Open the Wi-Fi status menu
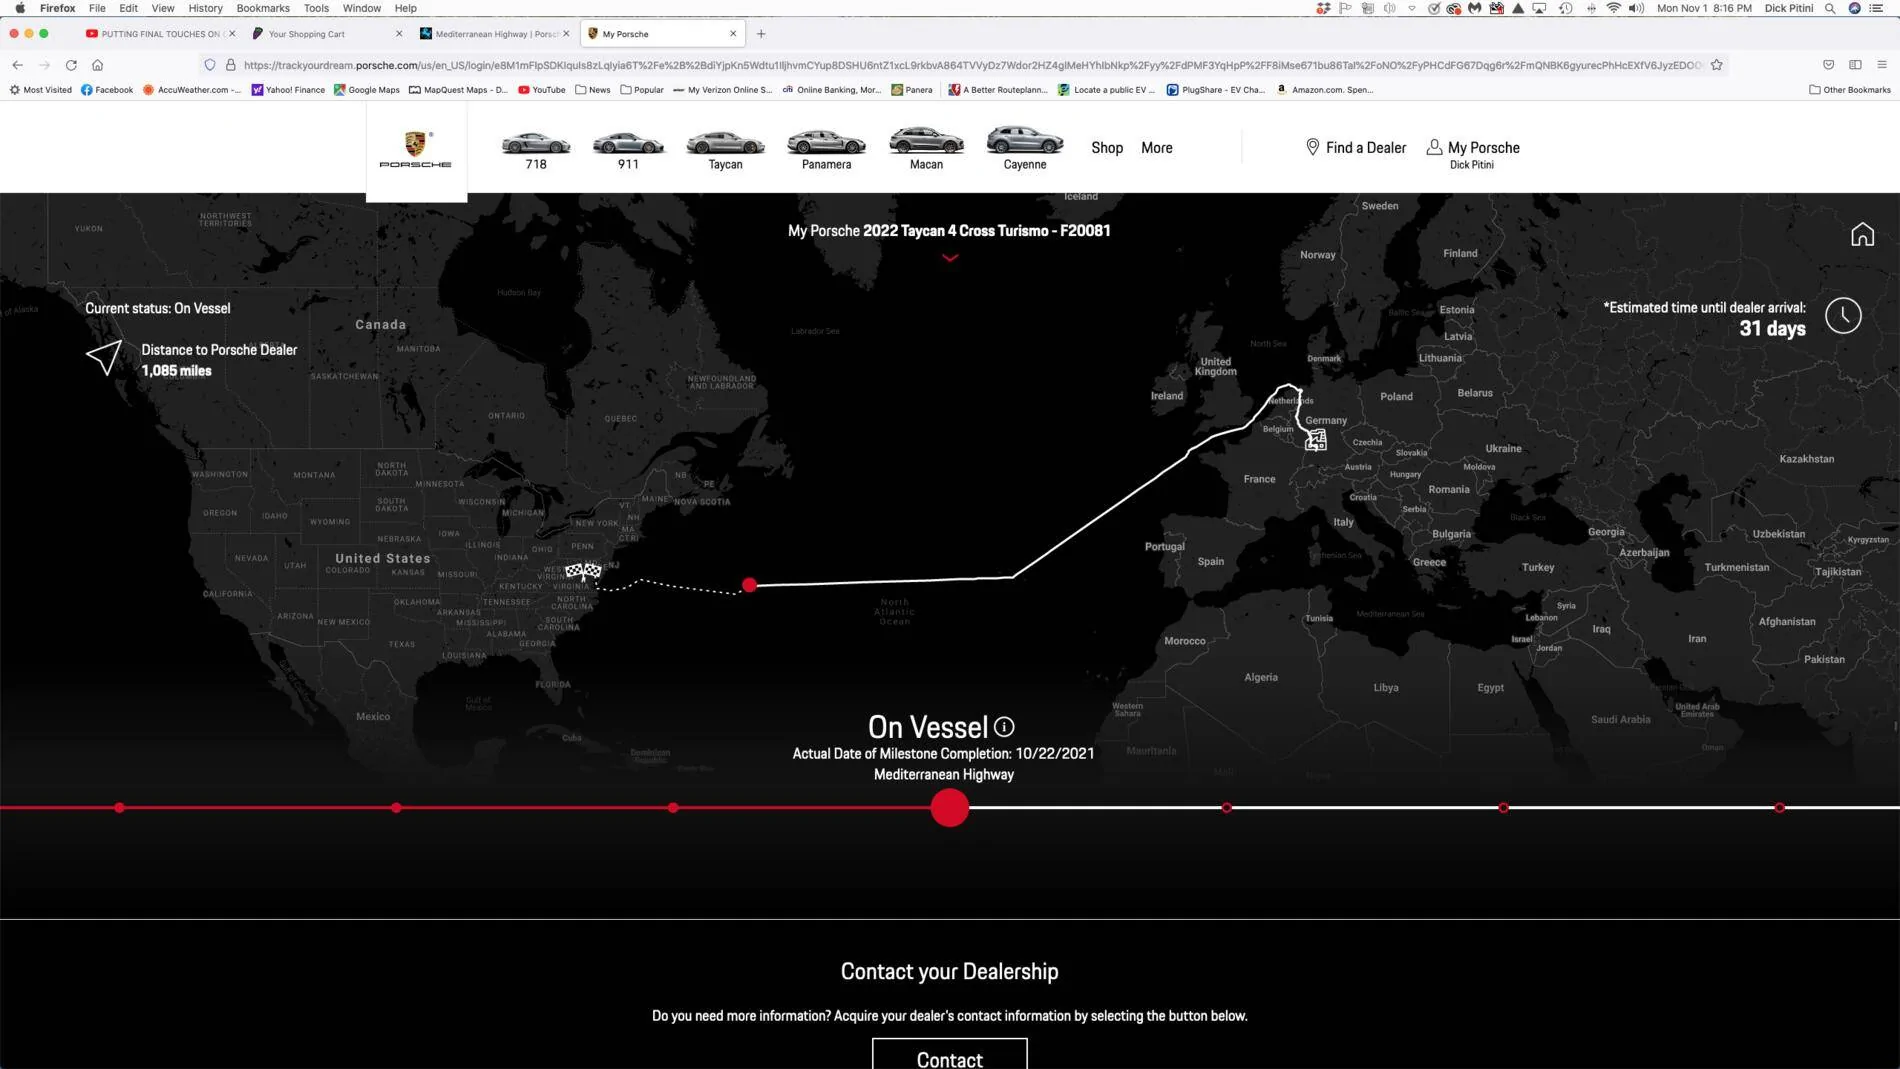Screen dimensions: 1900x1069 pos(1613,8)
